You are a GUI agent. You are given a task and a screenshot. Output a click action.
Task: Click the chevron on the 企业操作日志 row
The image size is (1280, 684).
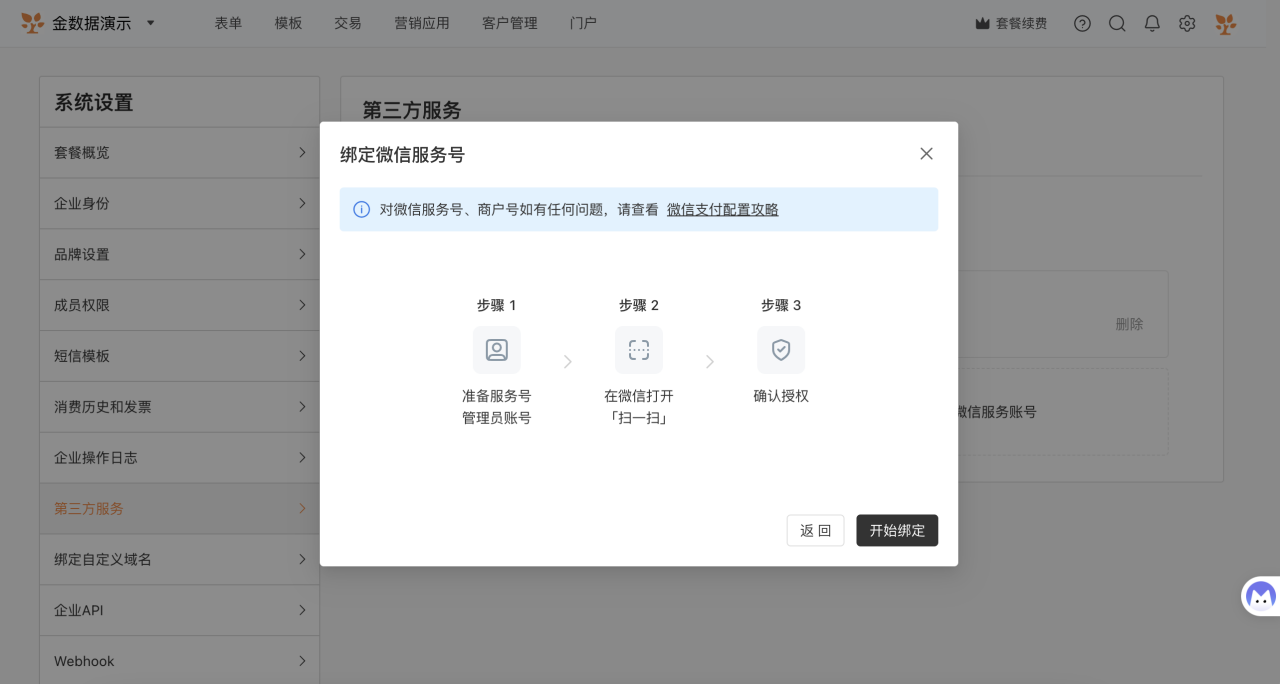[302, 457]
